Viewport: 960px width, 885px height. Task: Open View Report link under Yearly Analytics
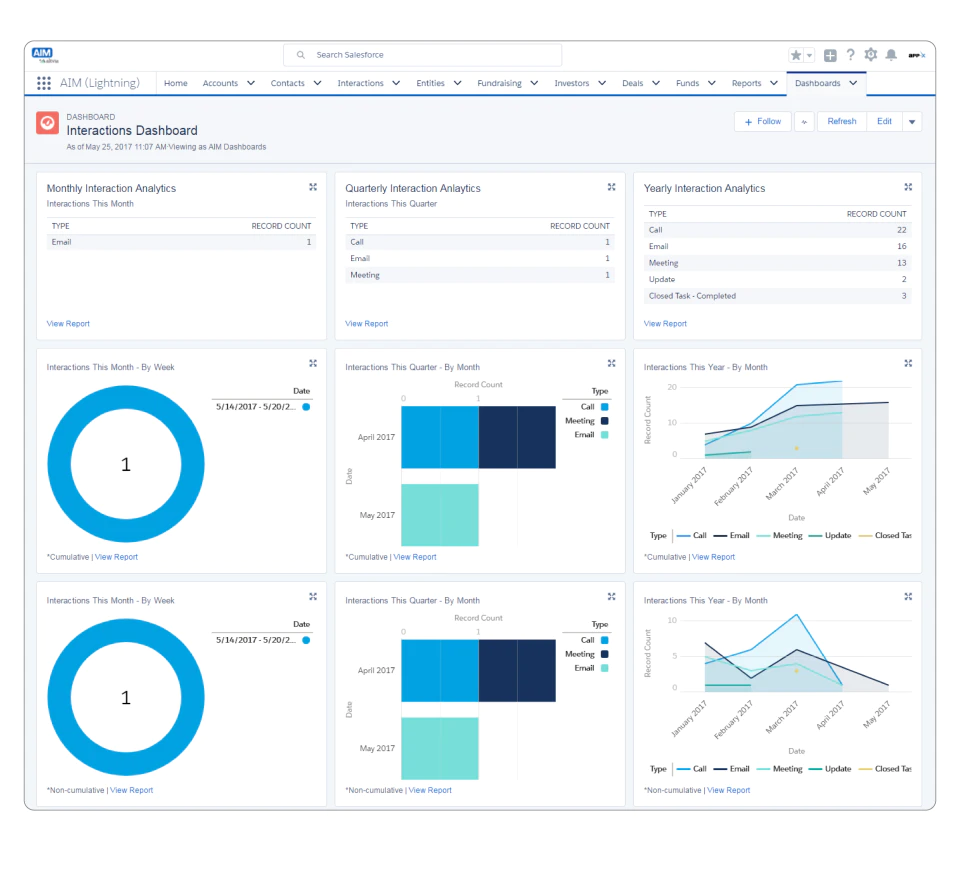[665, 324]
